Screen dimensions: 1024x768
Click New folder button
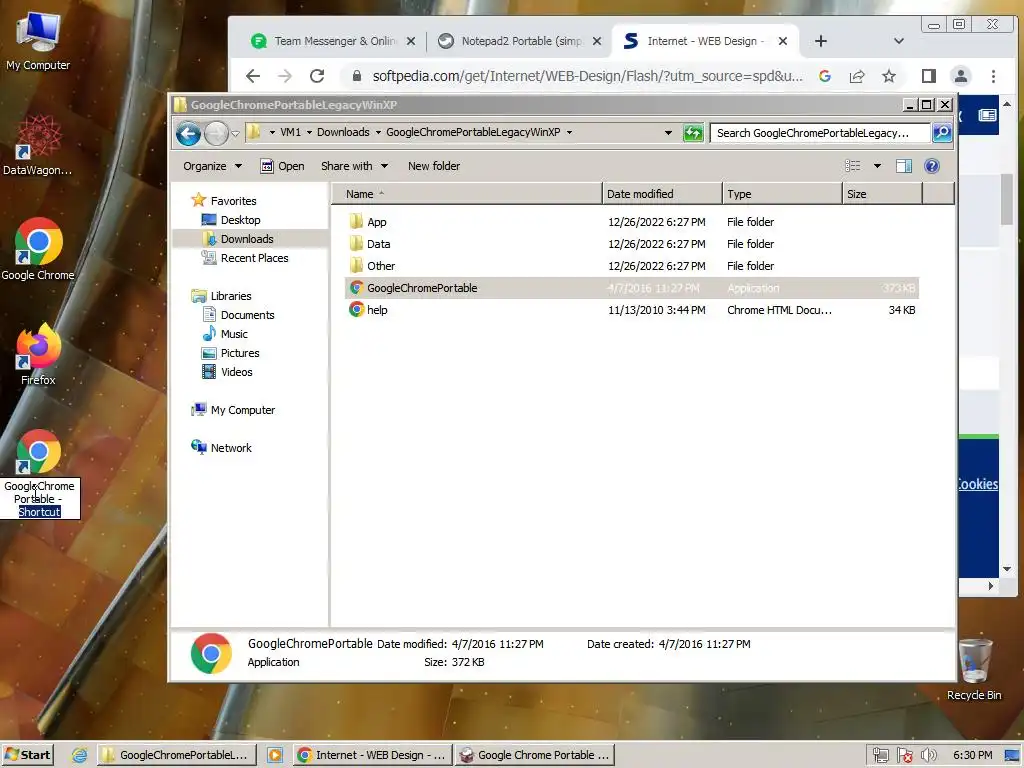pos(434,166)
